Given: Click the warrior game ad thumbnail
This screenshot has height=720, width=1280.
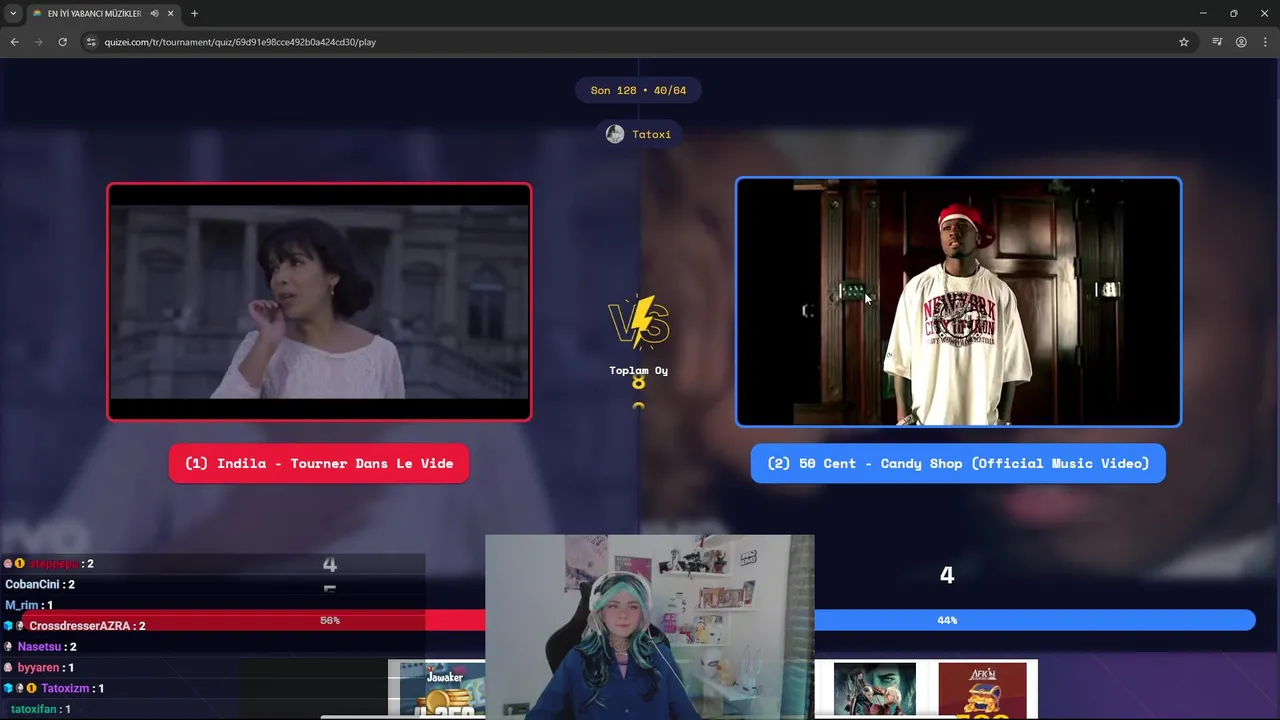Looking at the screenshot, I should click(x=875, y=689).
